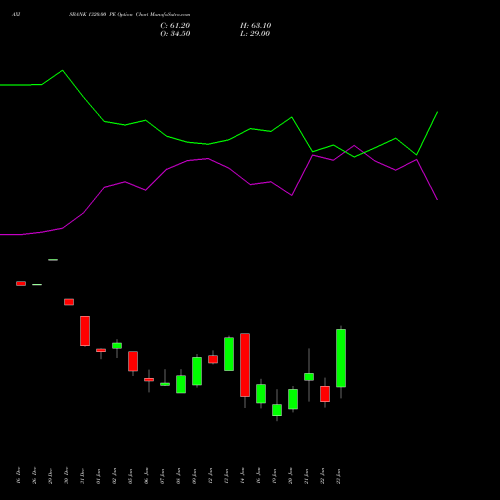The image size is (500, 500).
Task: Select the large red candle above 14 Jan
Action: click(245, 365)
